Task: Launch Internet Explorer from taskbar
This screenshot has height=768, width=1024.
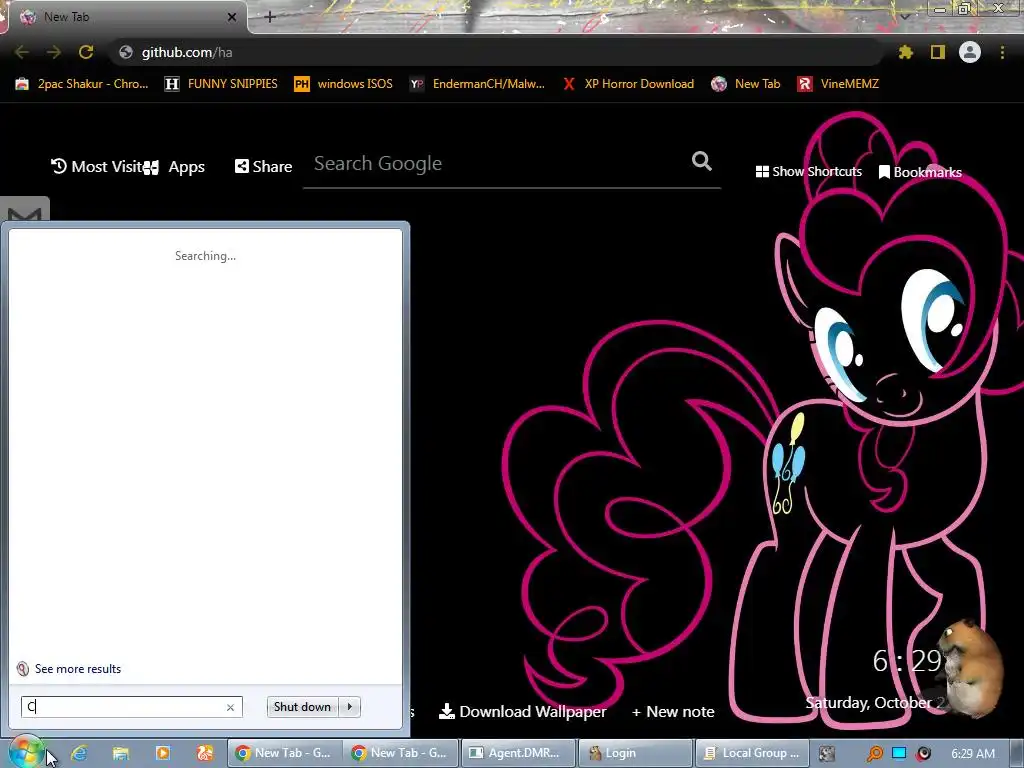Action: click(80, 753)
